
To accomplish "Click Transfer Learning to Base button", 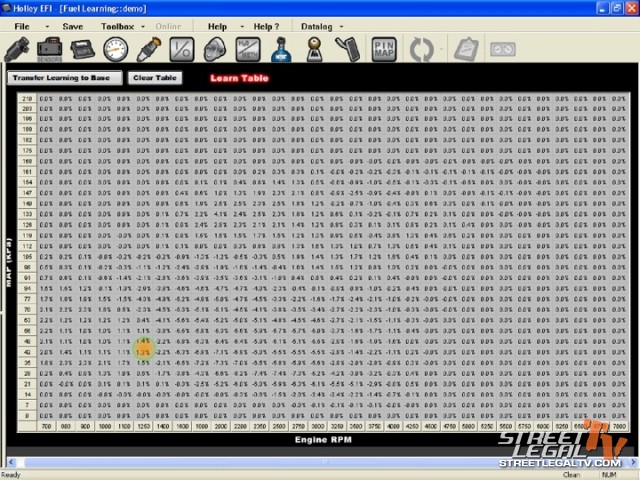I will tap(65, 78).
